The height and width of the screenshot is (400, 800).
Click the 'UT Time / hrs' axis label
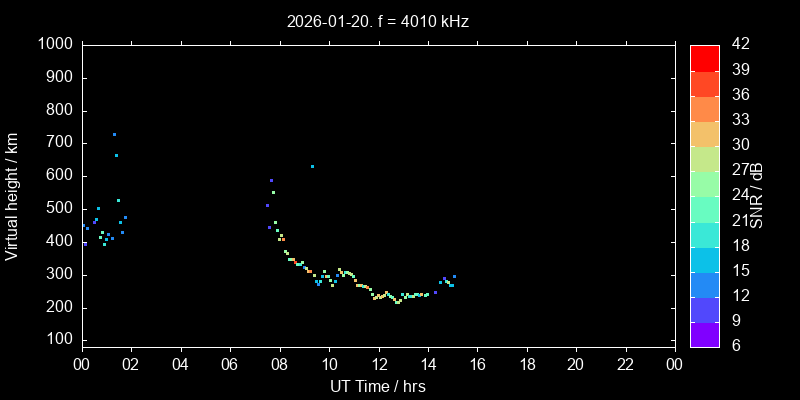[x=378, y=386]
